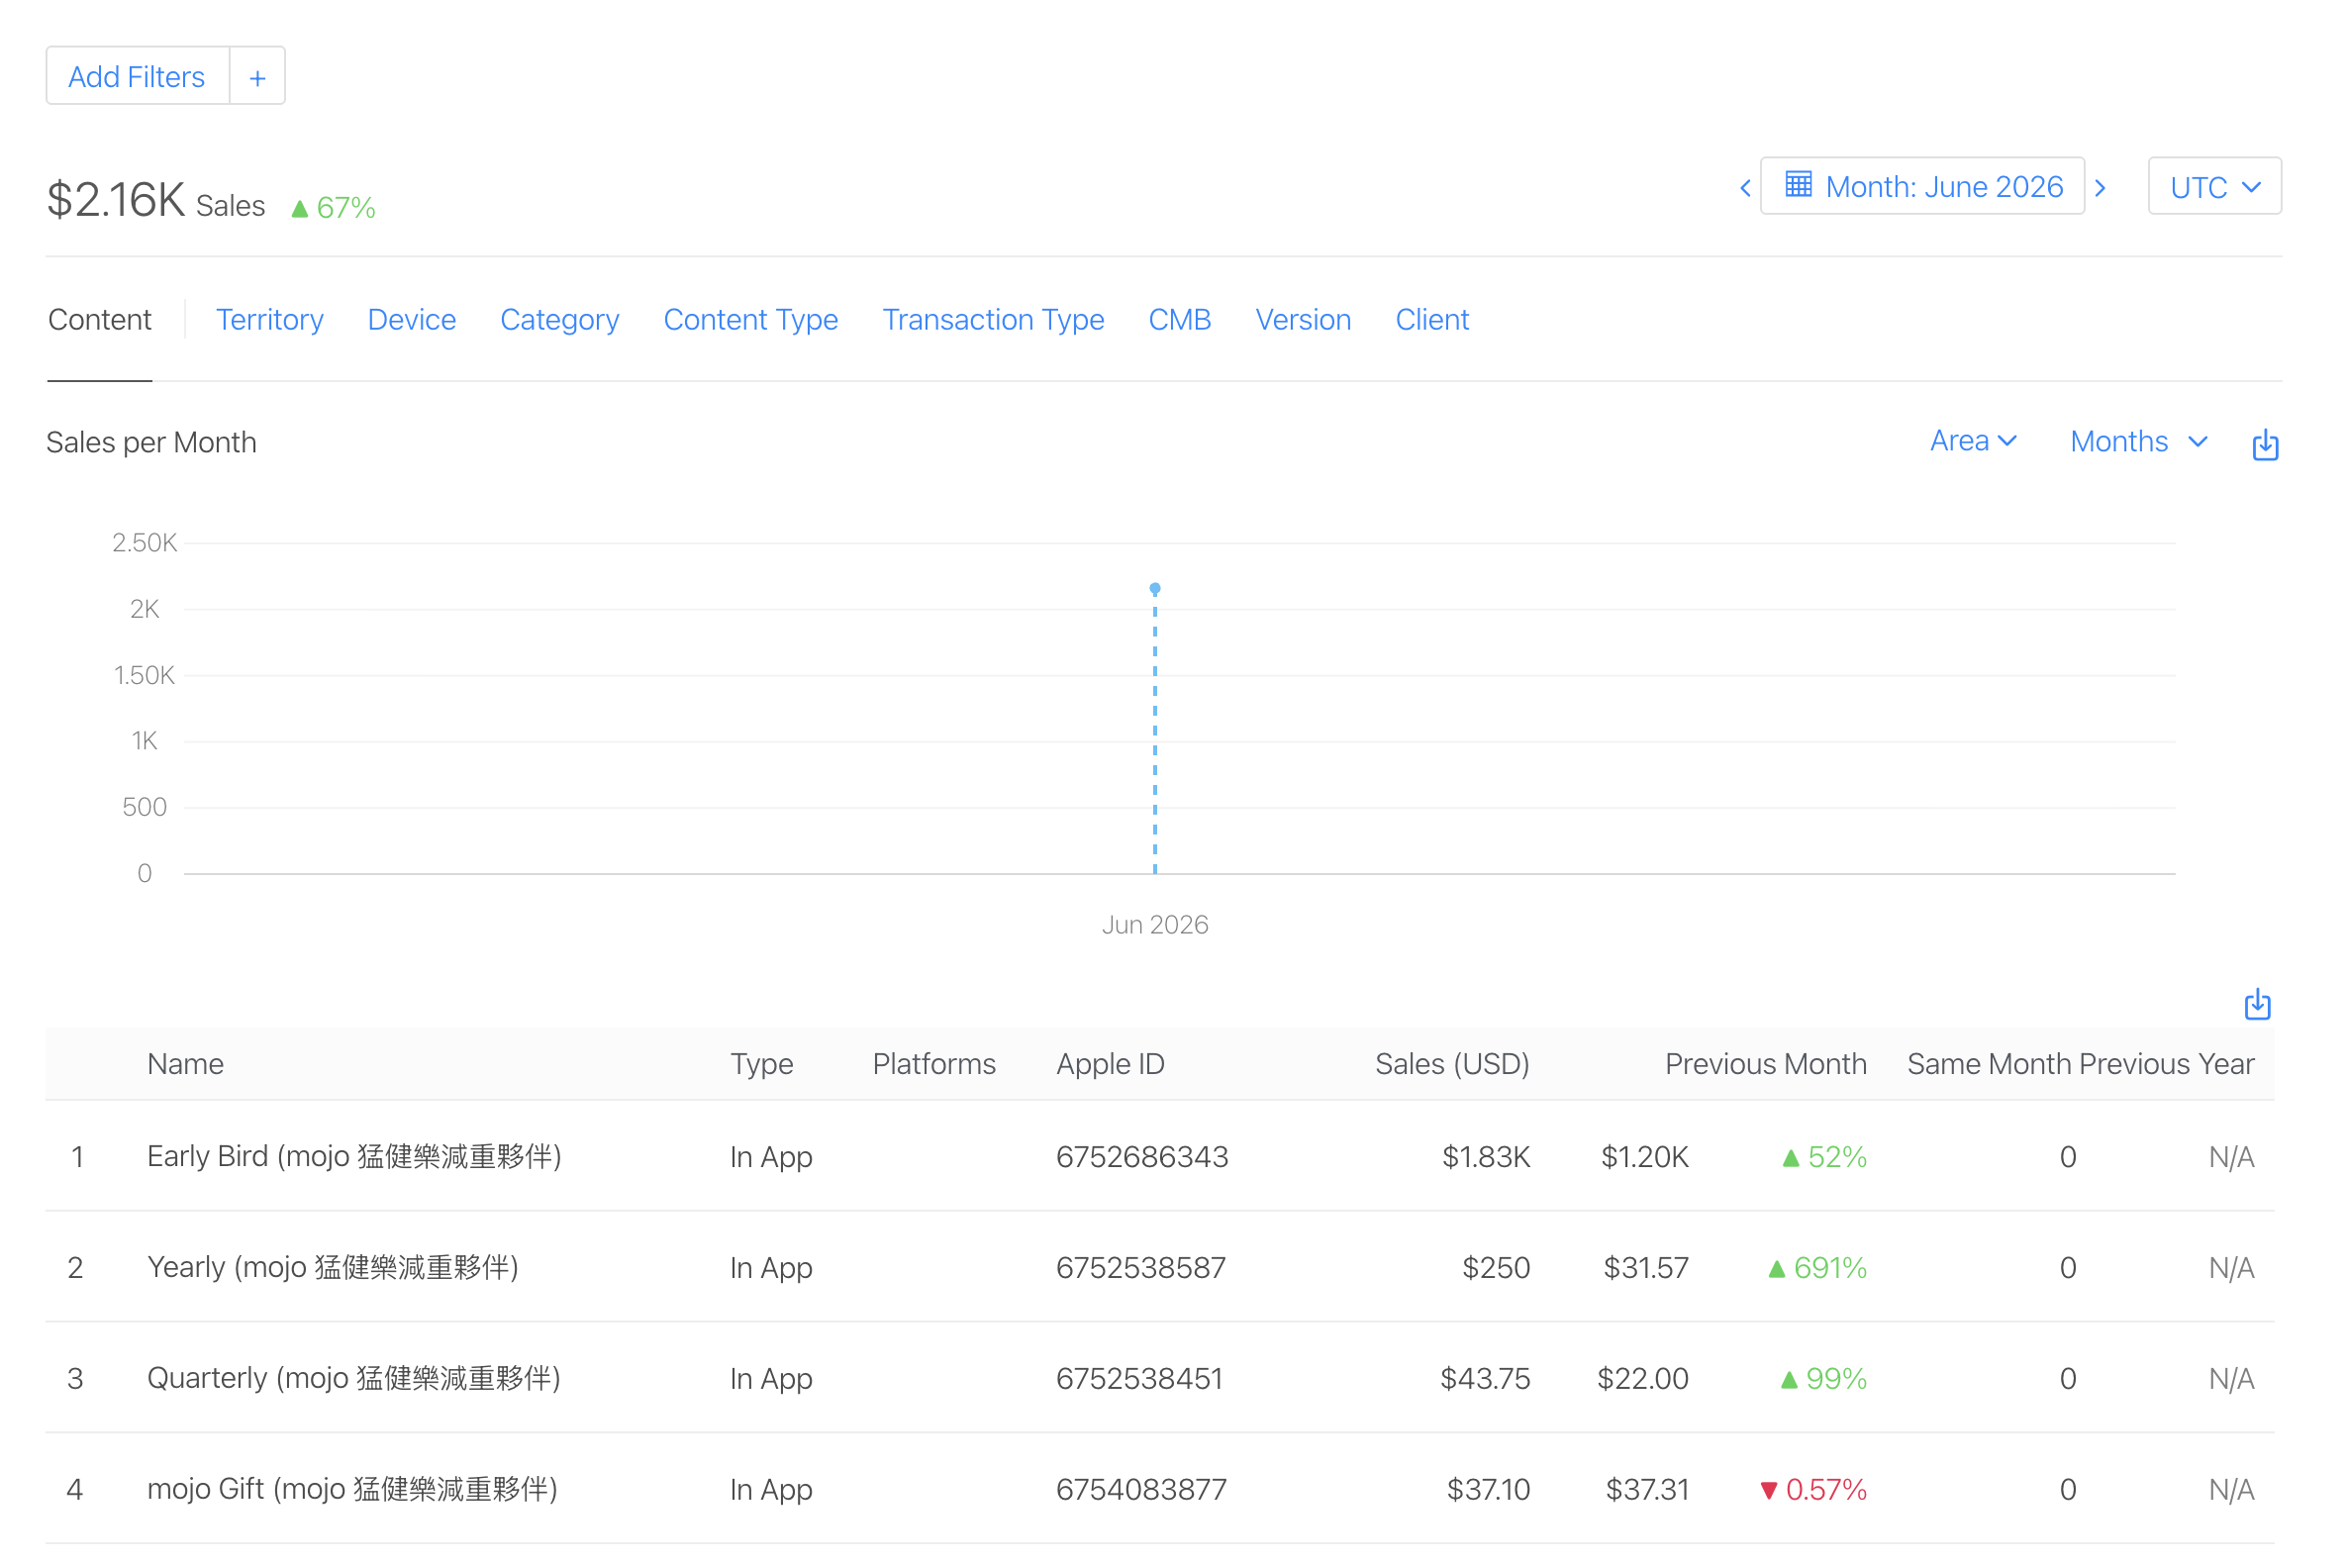Download the table data via export icon
The height and width of the screenshot is (1568, 2346).
pyautogui.click(x=2257, y=1004)
